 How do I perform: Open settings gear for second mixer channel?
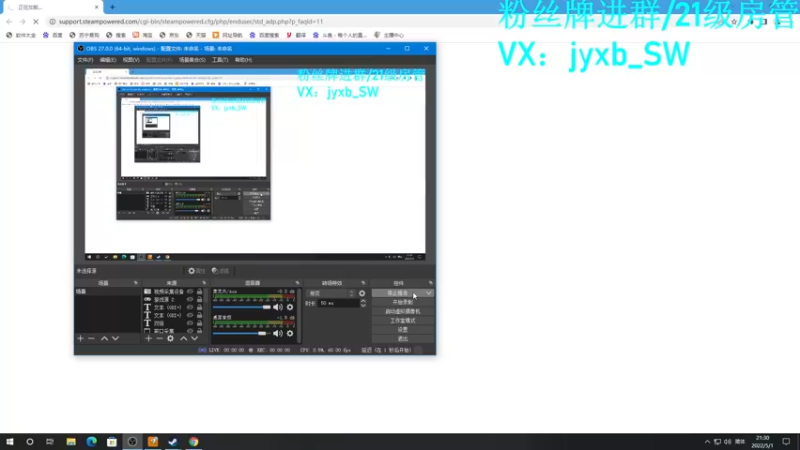pyautogui.click(x=290, y=333)
